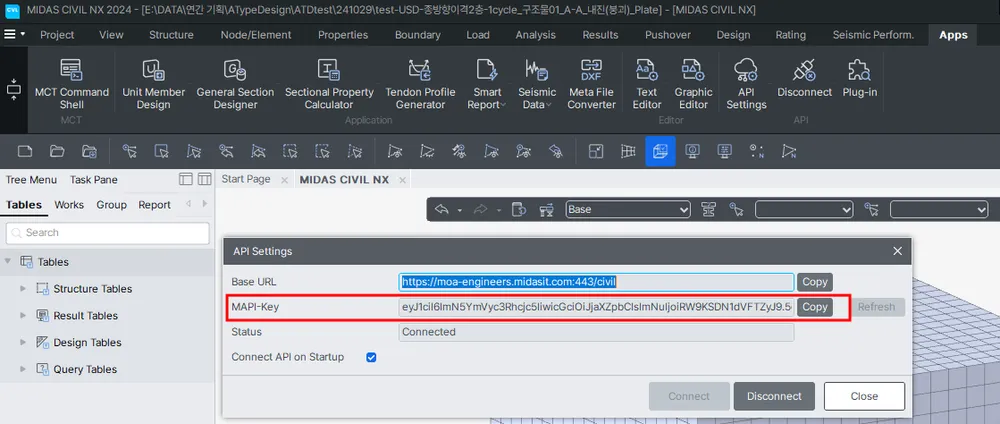Collapse the ribbon with the left-edge icon
This screenshot has width=1000, height=424.
point(13,89)
